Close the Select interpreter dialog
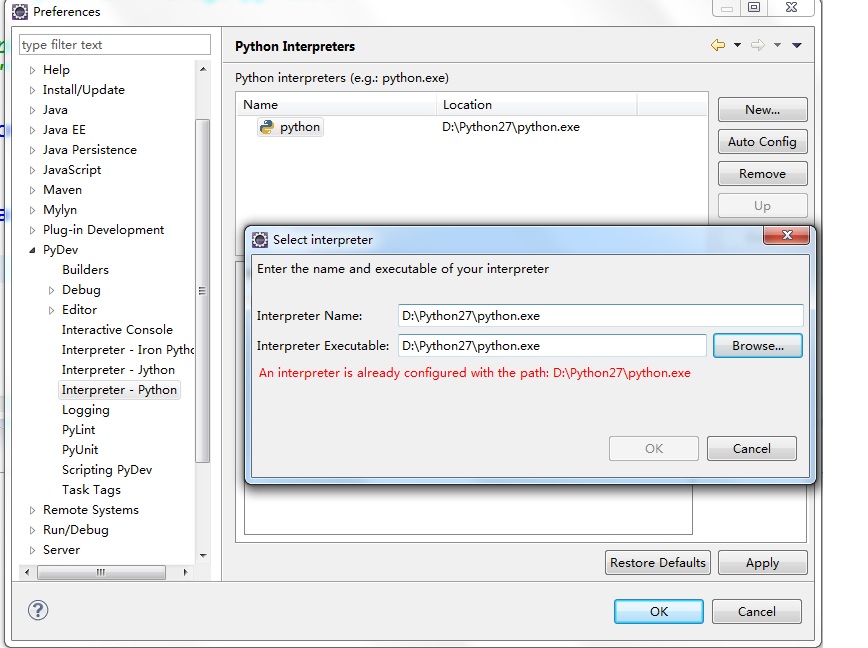The height and width of the screenshot is (648, 868). tap(787, 235)
